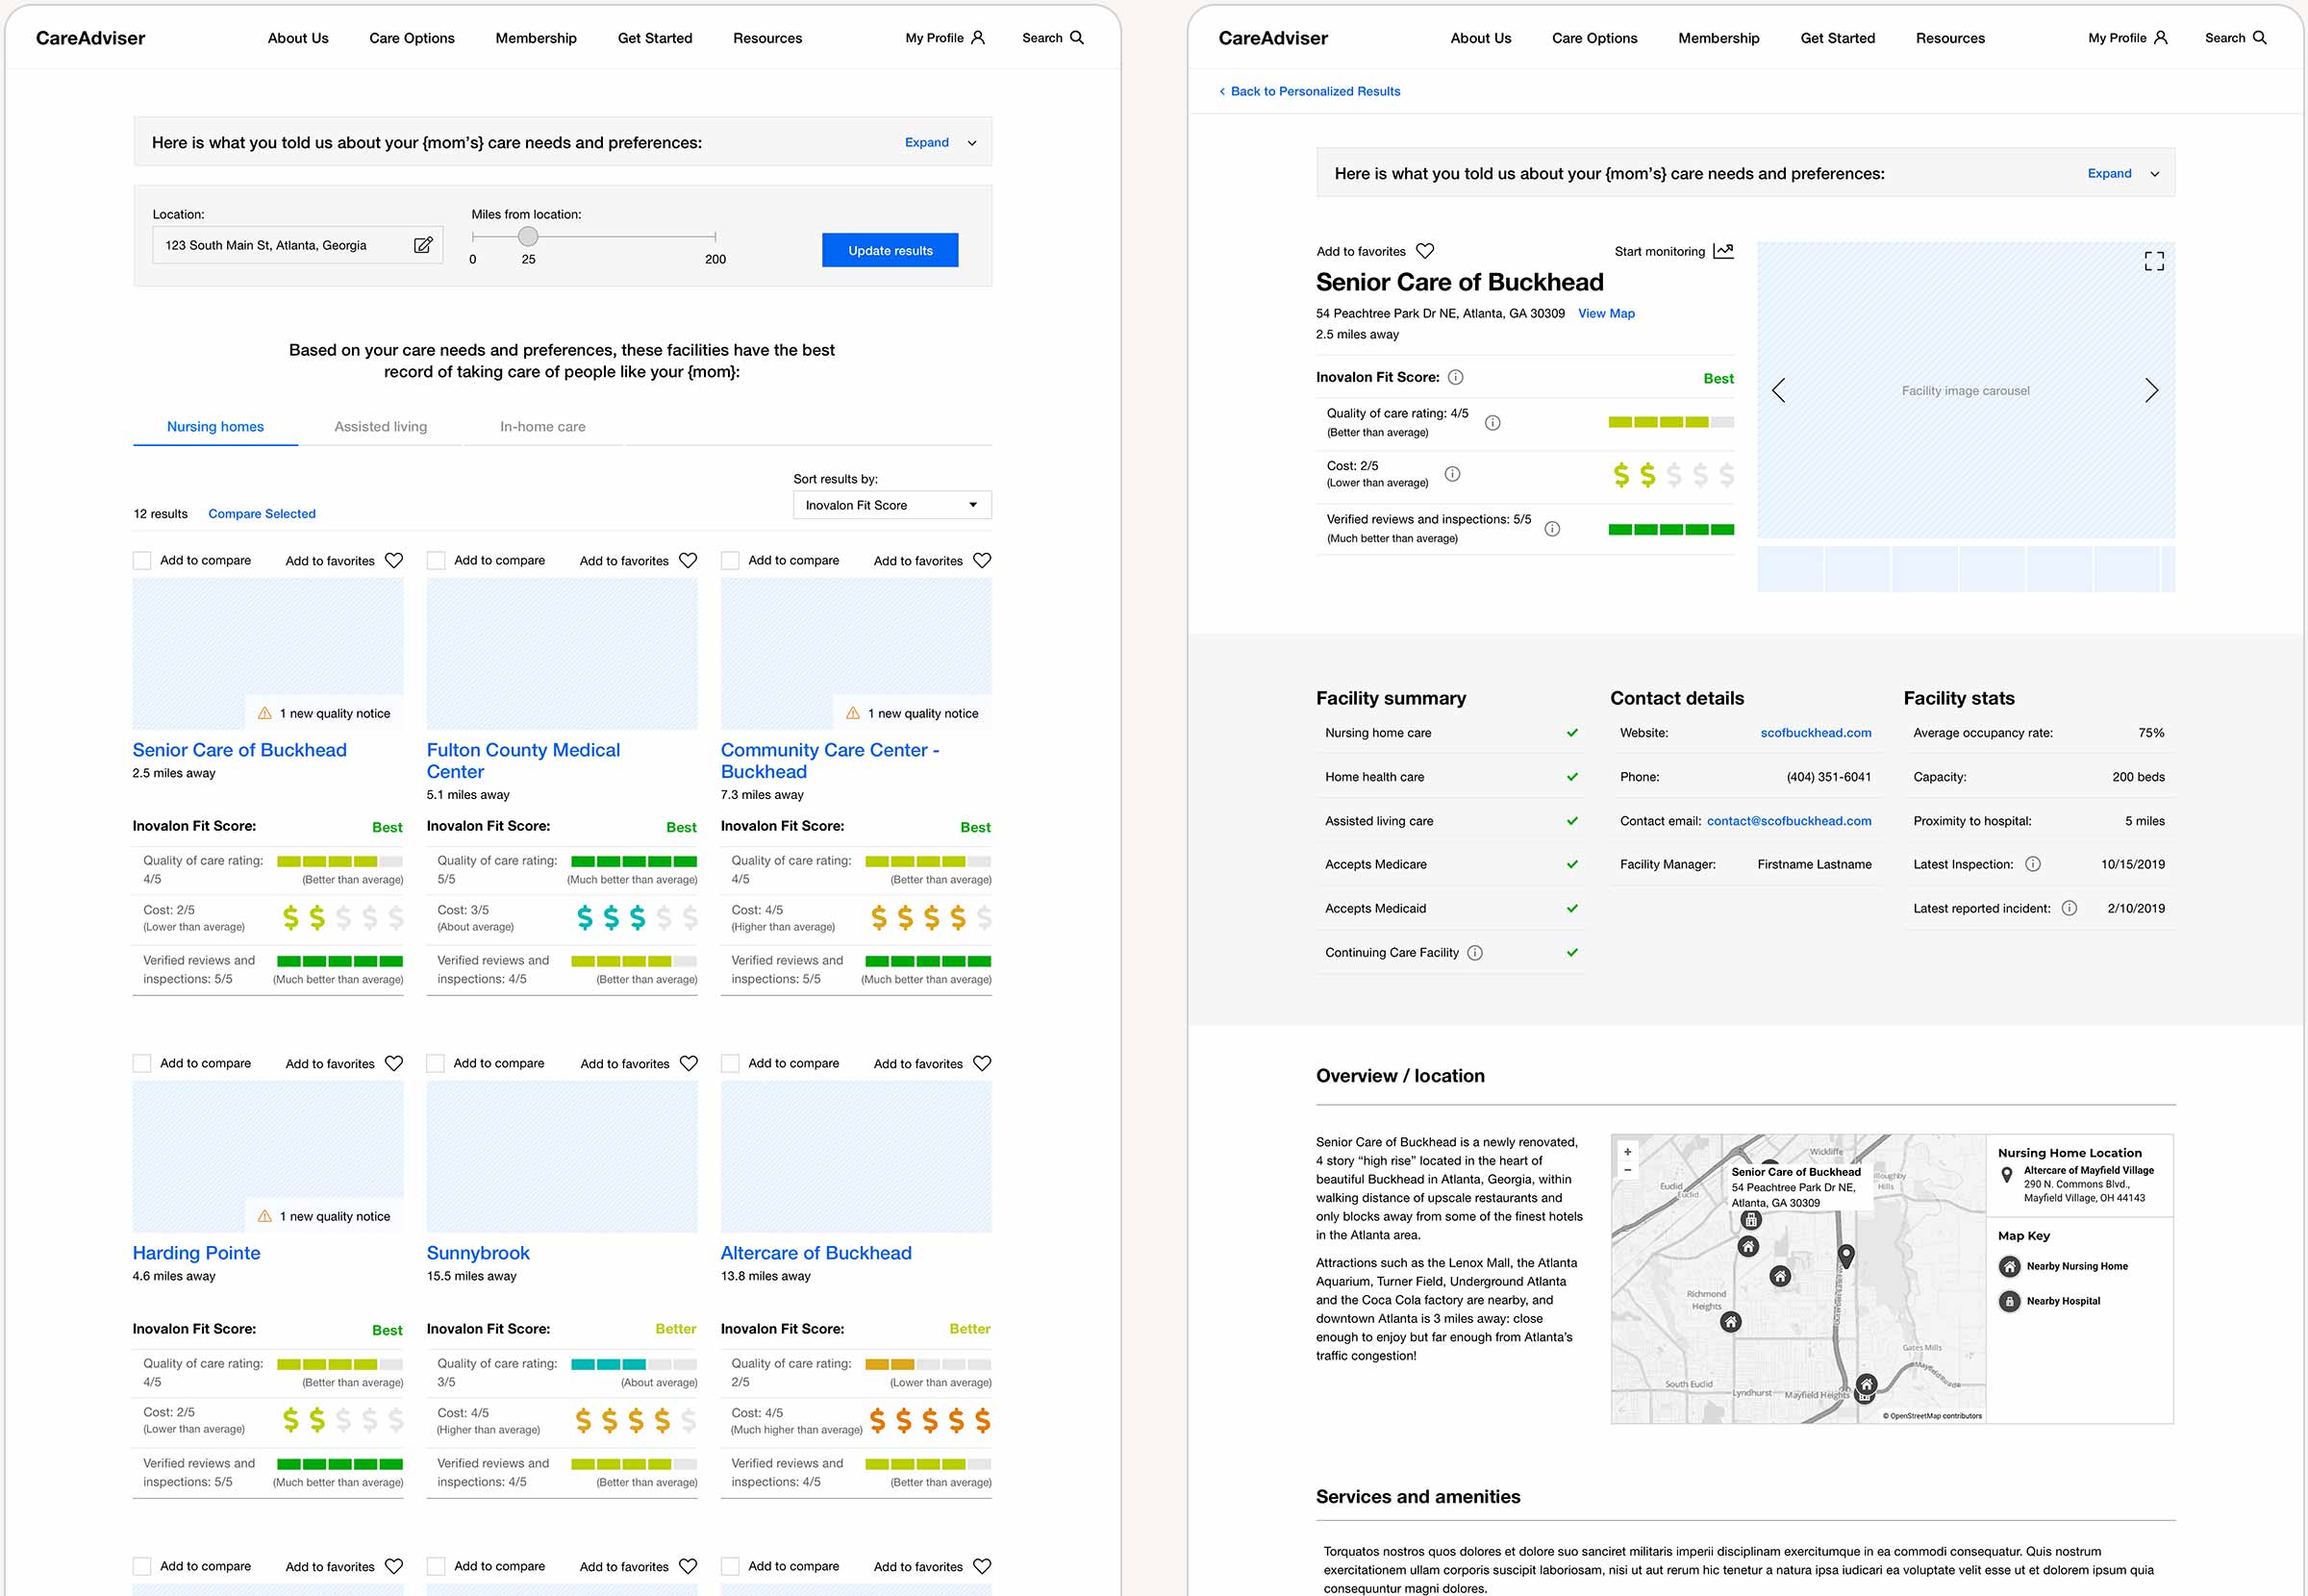Screen dimensions: 2308x1596
Task: Click heart icon next to Senior Care title
Action: [x=1425, y=251]
